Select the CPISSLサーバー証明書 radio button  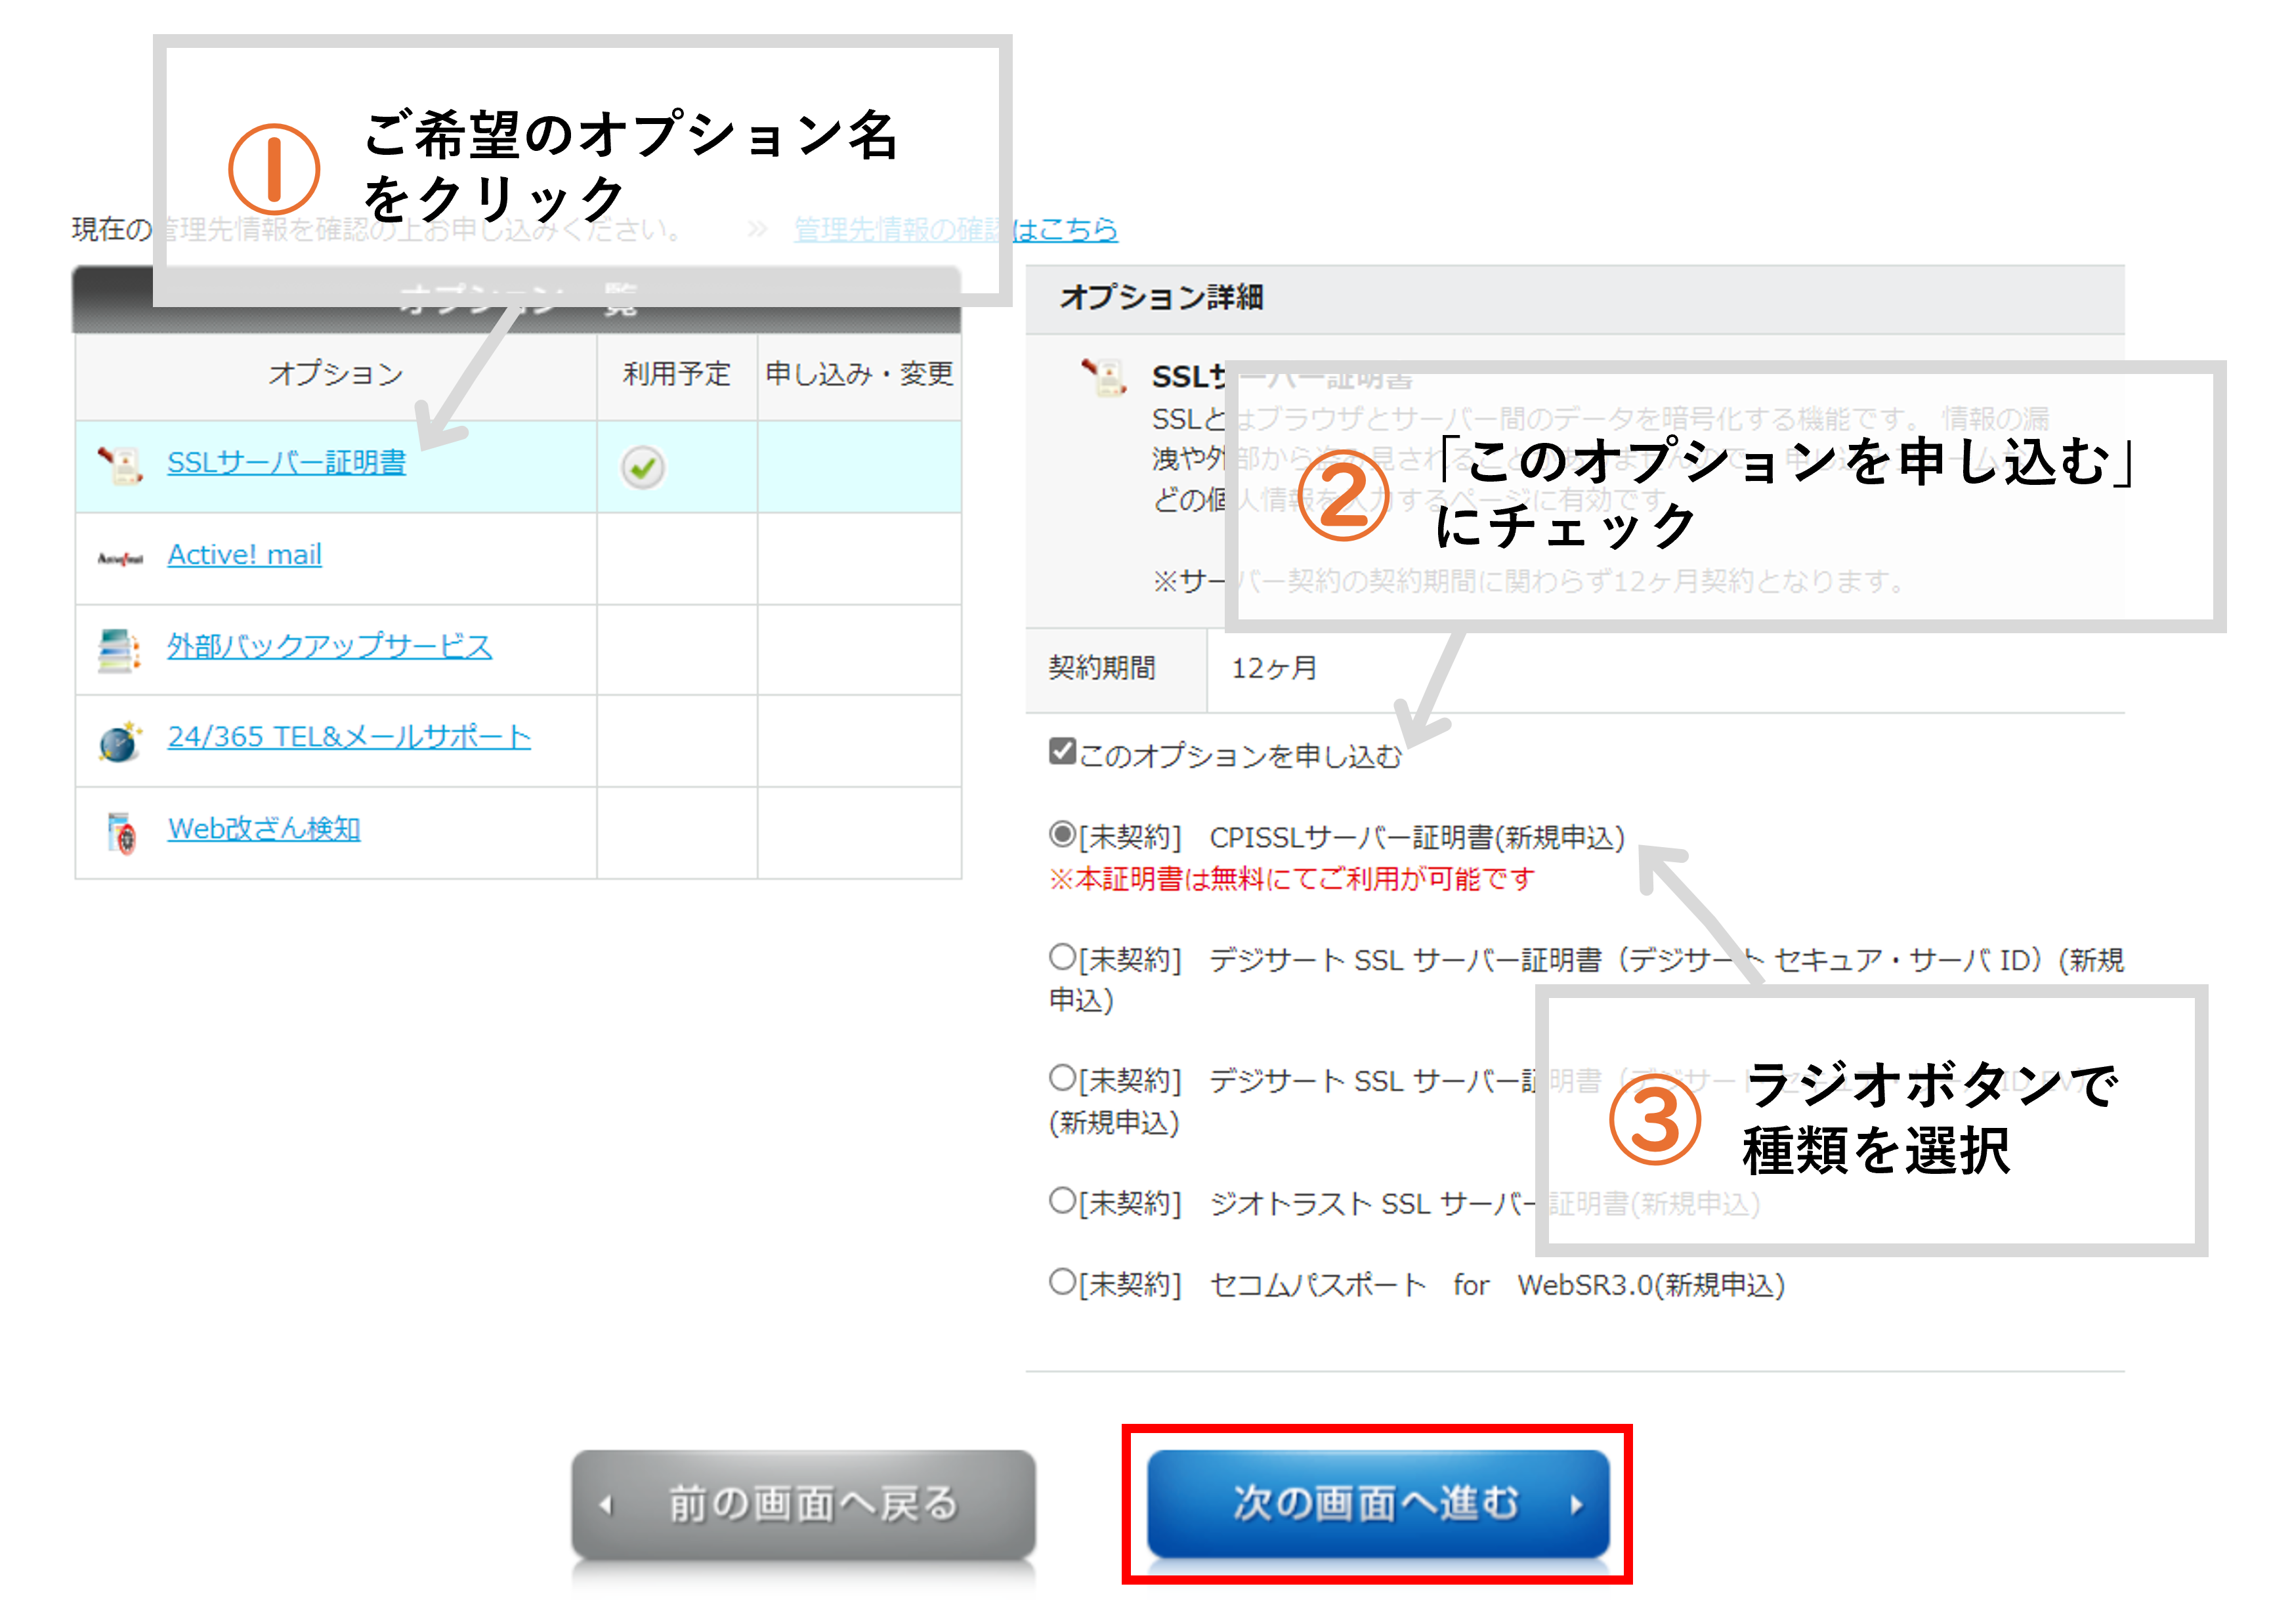pos(1062,833)
